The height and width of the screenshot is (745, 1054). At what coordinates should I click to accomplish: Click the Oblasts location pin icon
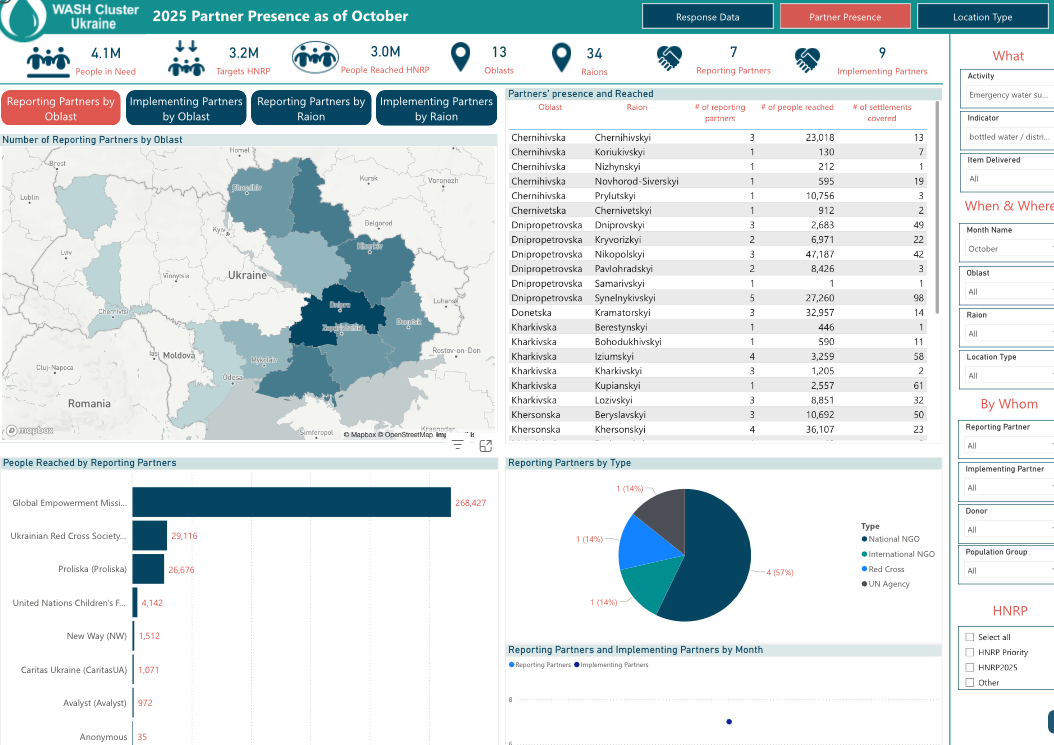[x=461, y=58]
